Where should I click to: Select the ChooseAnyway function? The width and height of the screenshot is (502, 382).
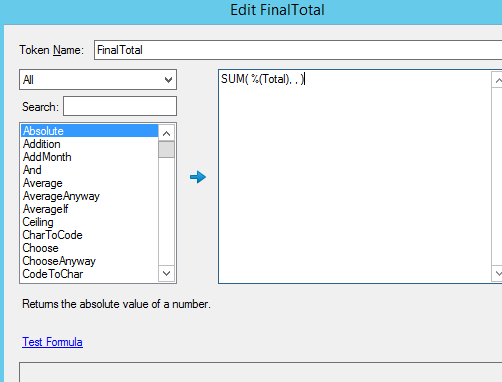[89, 261]
